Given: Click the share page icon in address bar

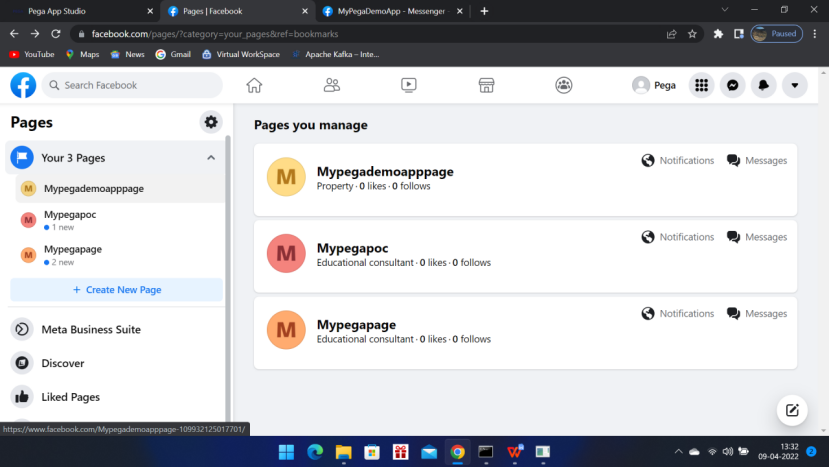Looking at the screenshot, I should tap(671, 34).
